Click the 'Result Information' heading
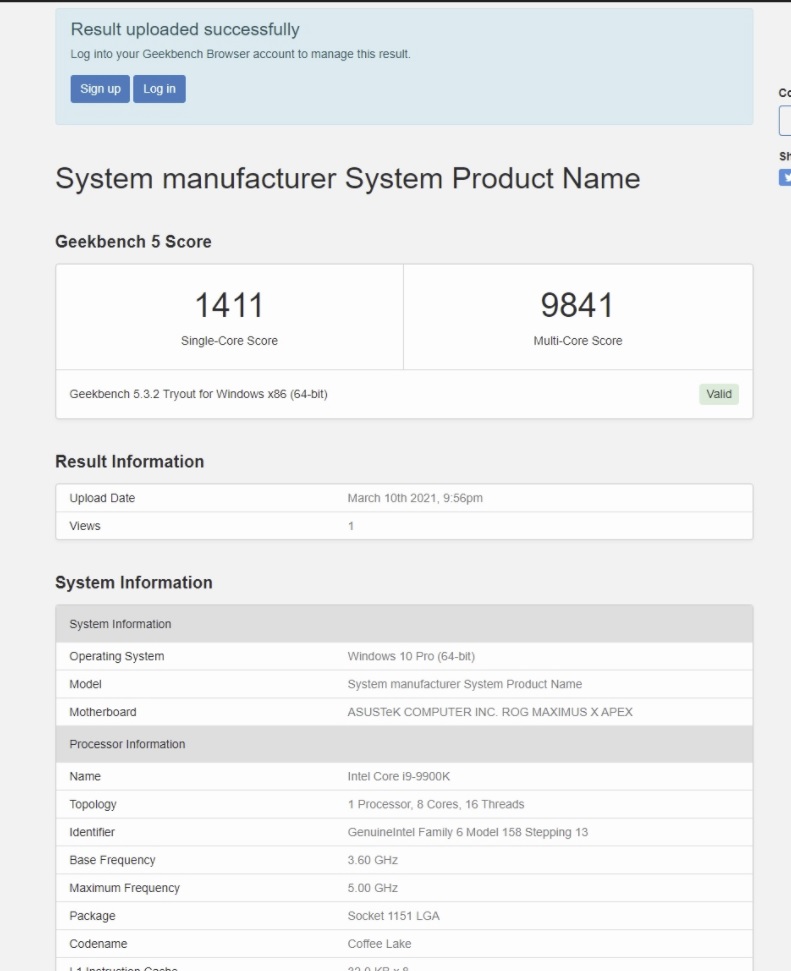The image size is (791, 971). [129, 462]
